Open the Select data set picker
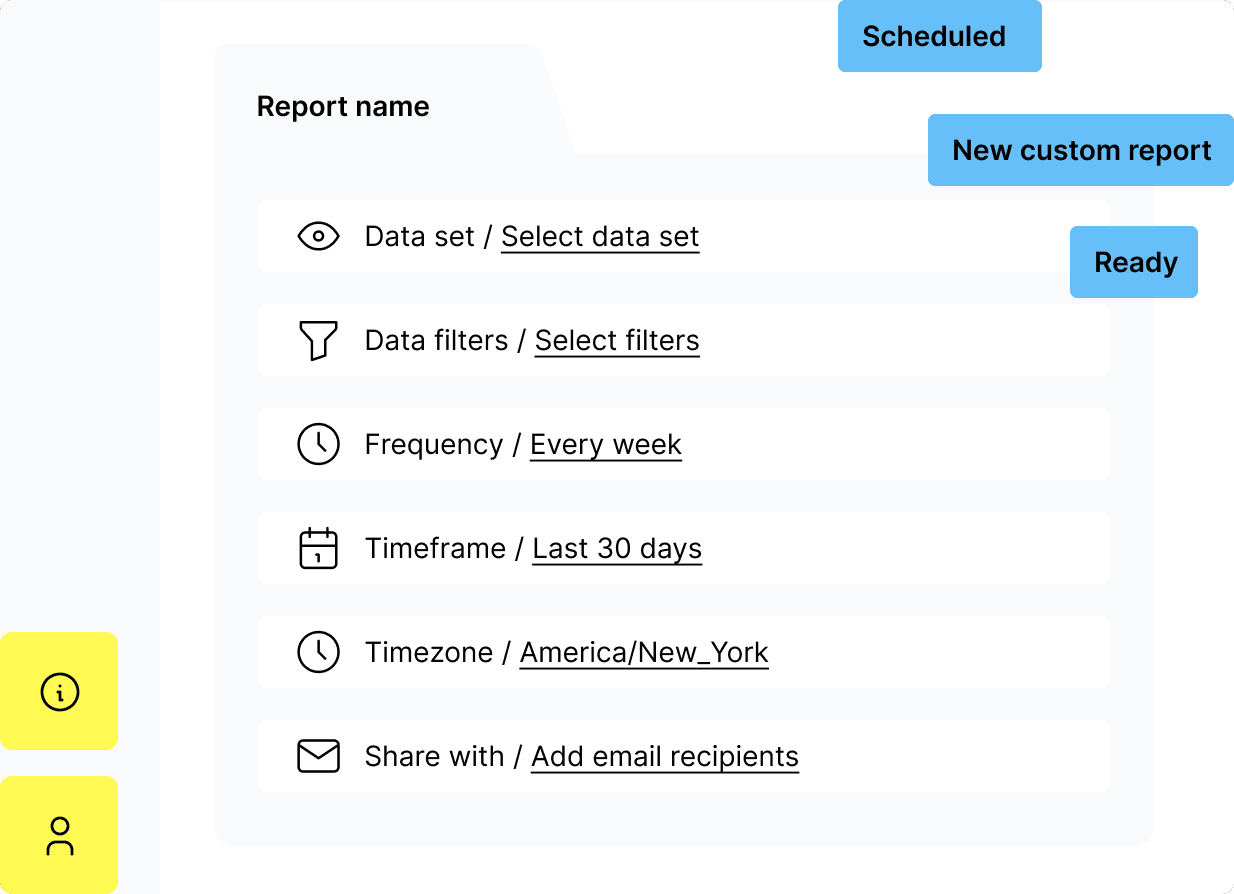 point(600,236)
